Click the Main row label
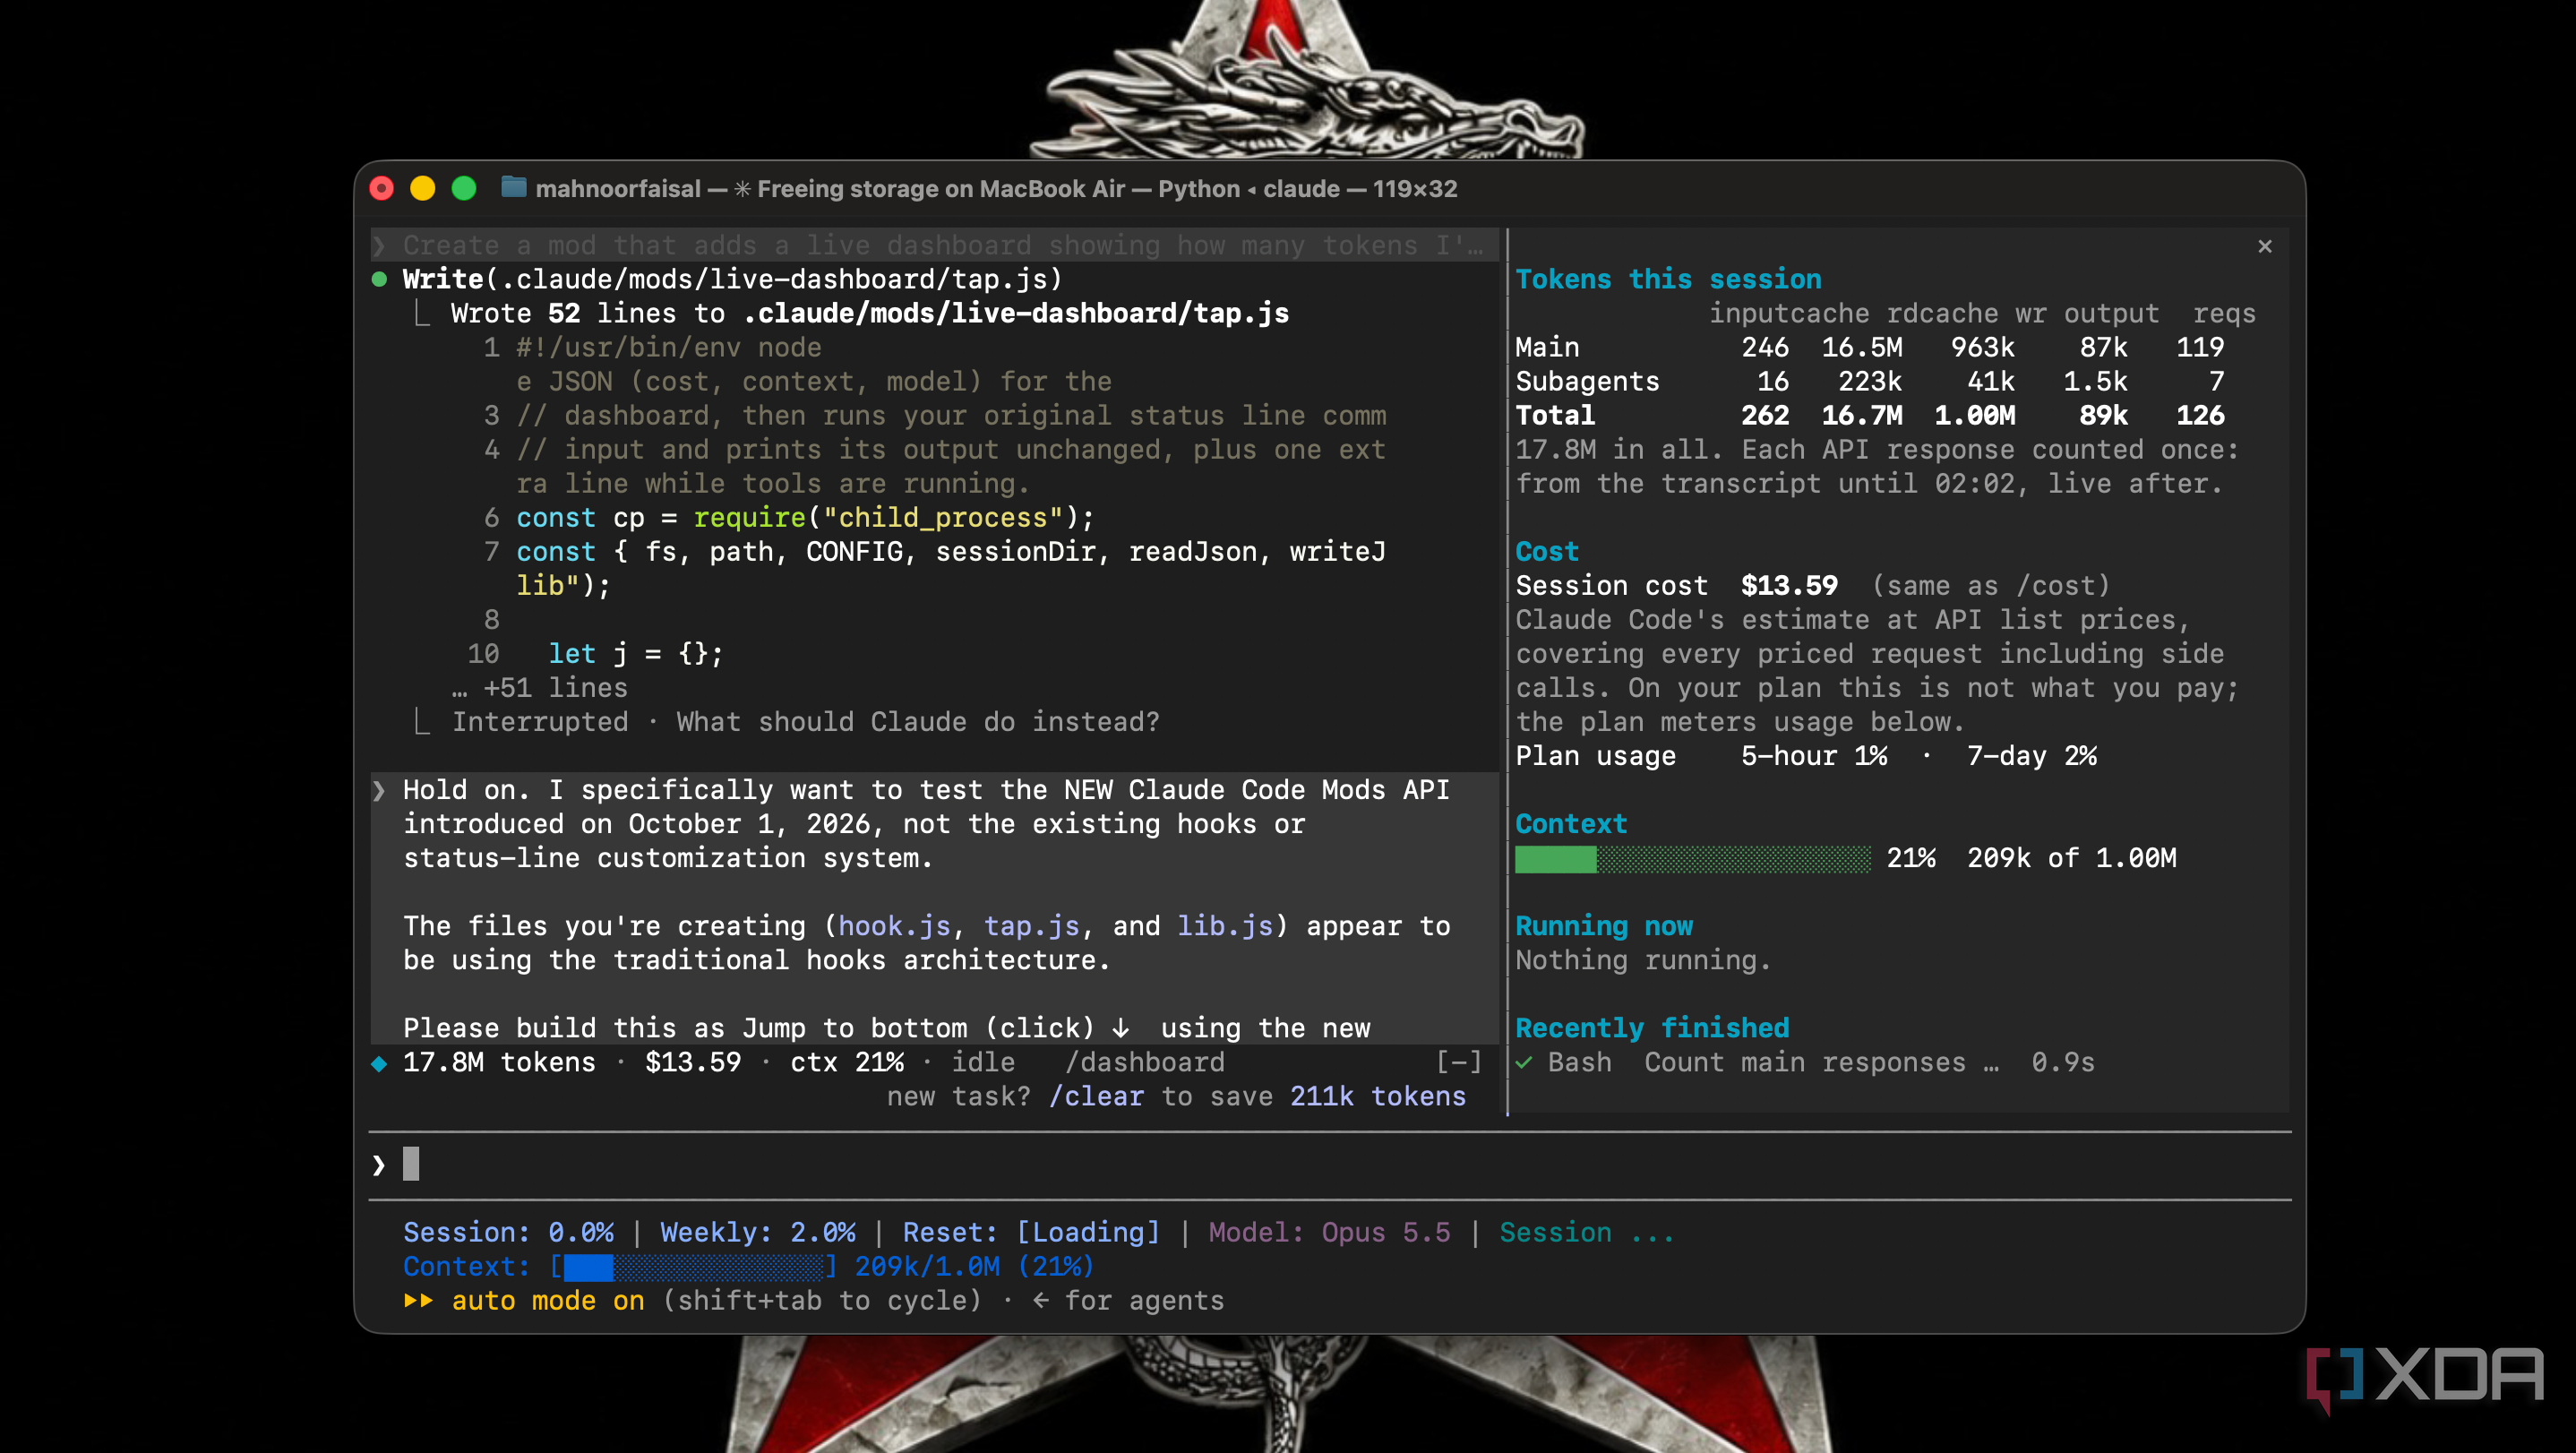This screenshot has height=1453, width=2576. point(1547,347)
